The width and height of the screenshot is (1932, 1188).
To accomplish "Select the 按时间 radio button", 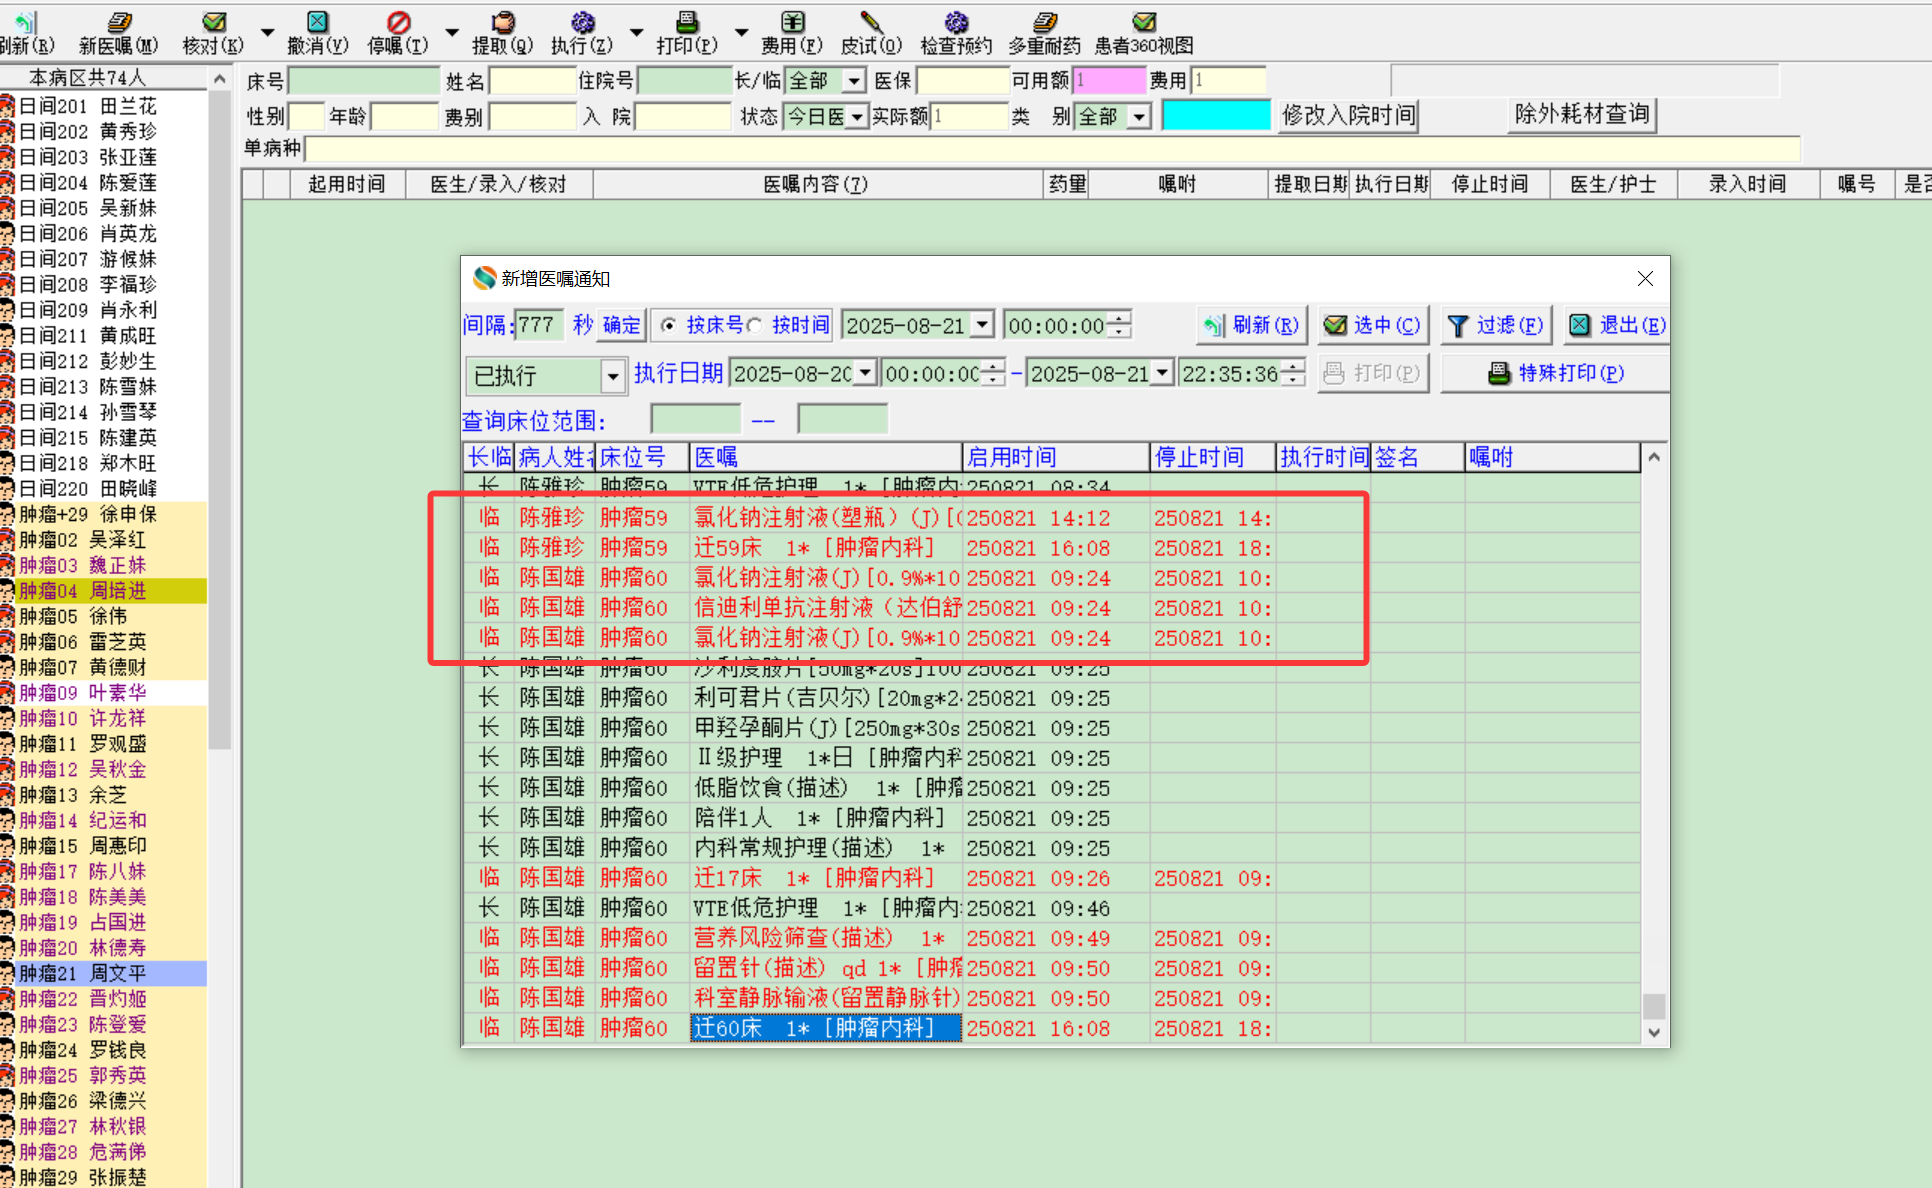I will 755,326.
